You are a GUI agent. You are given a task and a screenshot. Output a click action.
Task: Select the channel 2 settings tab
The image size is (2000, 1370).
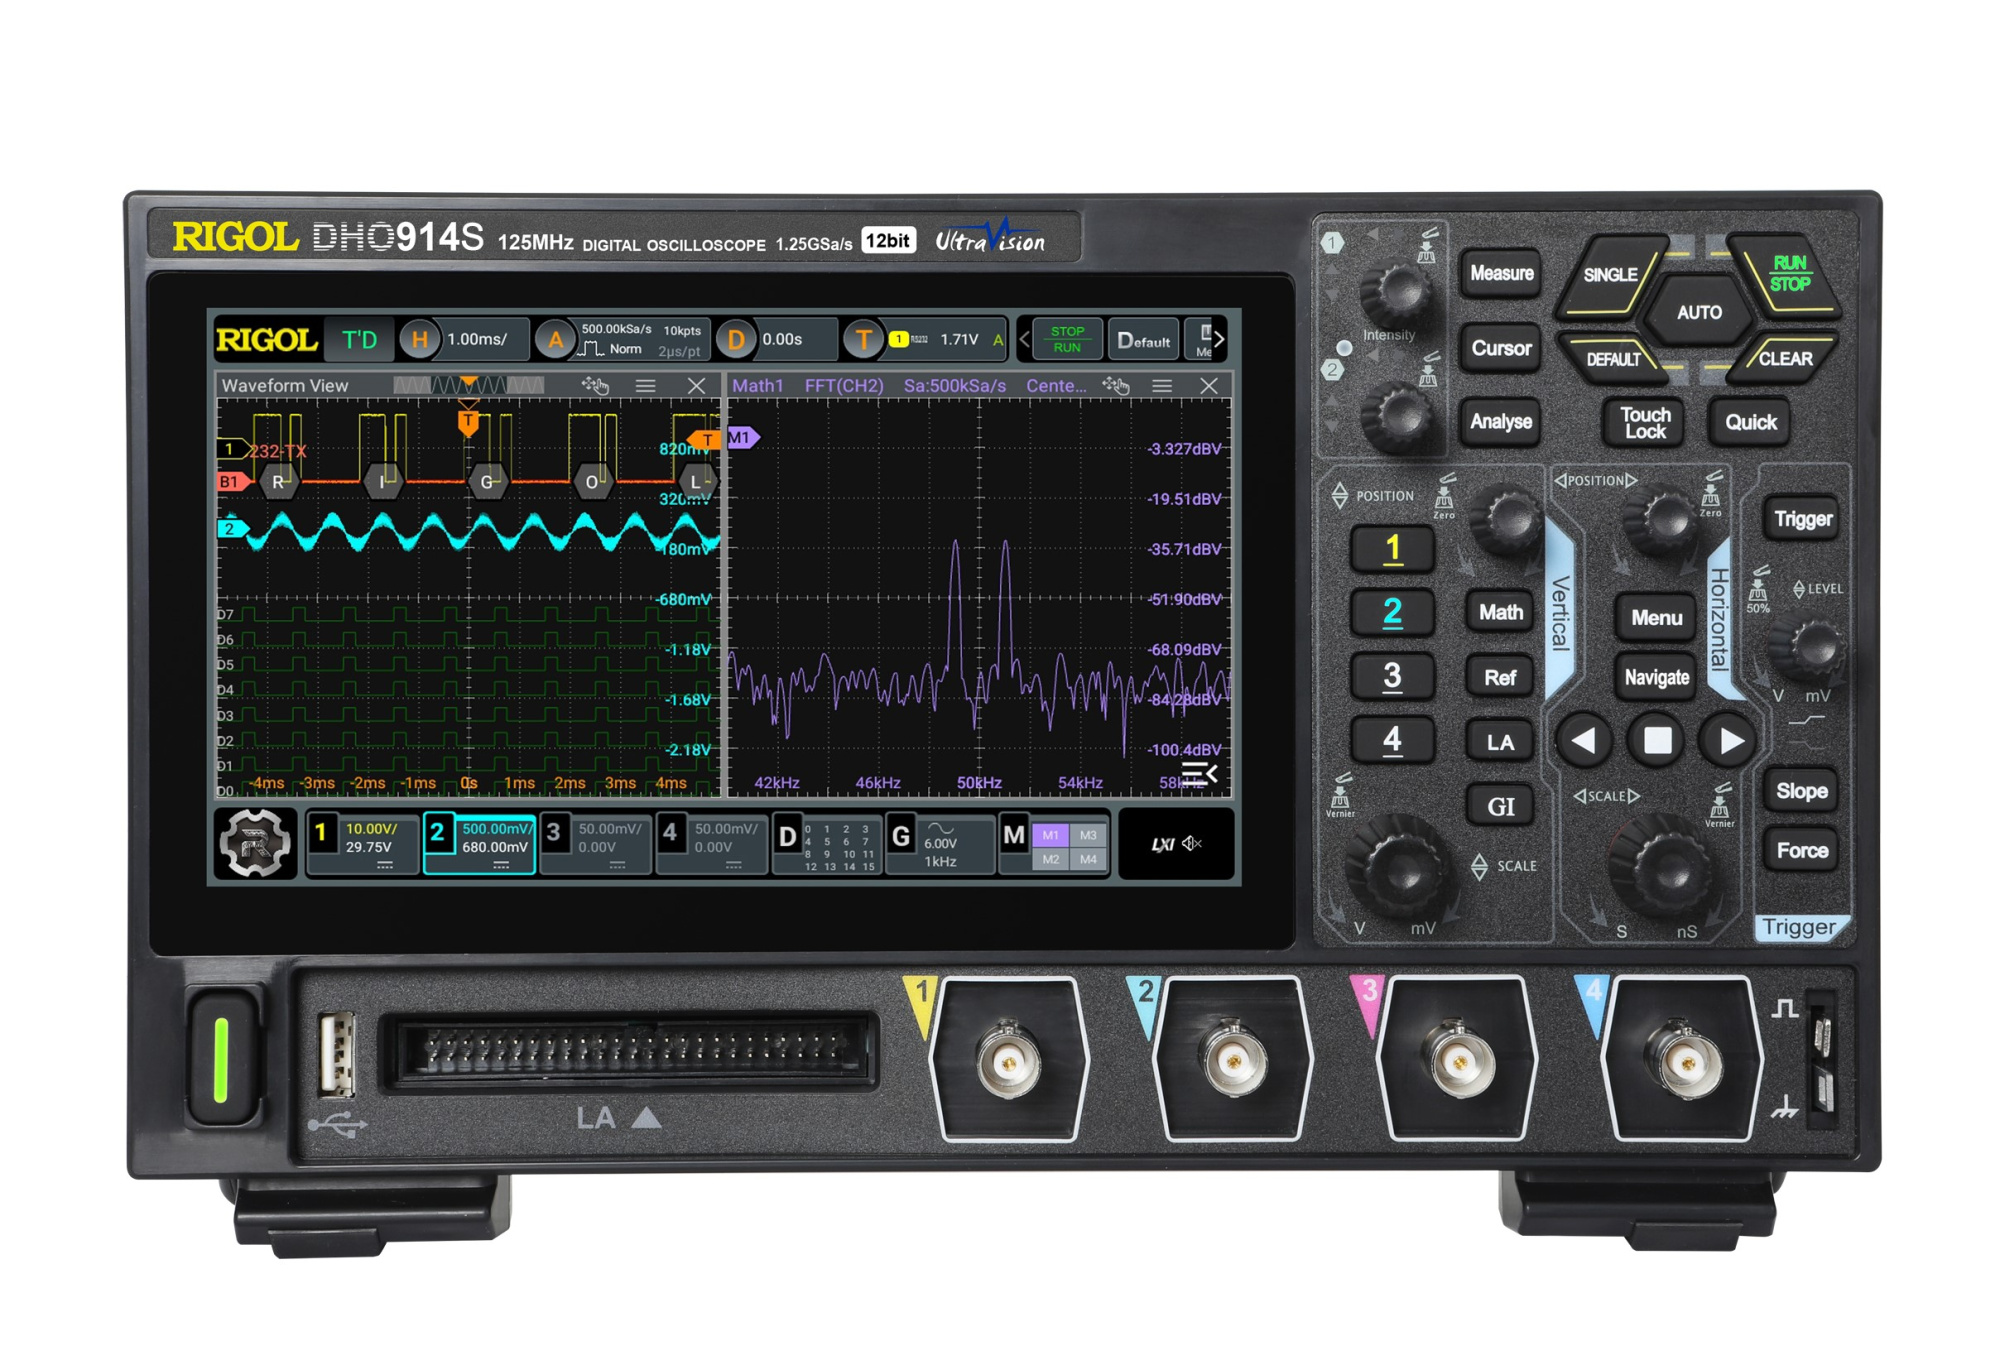[x=479, y=843]
